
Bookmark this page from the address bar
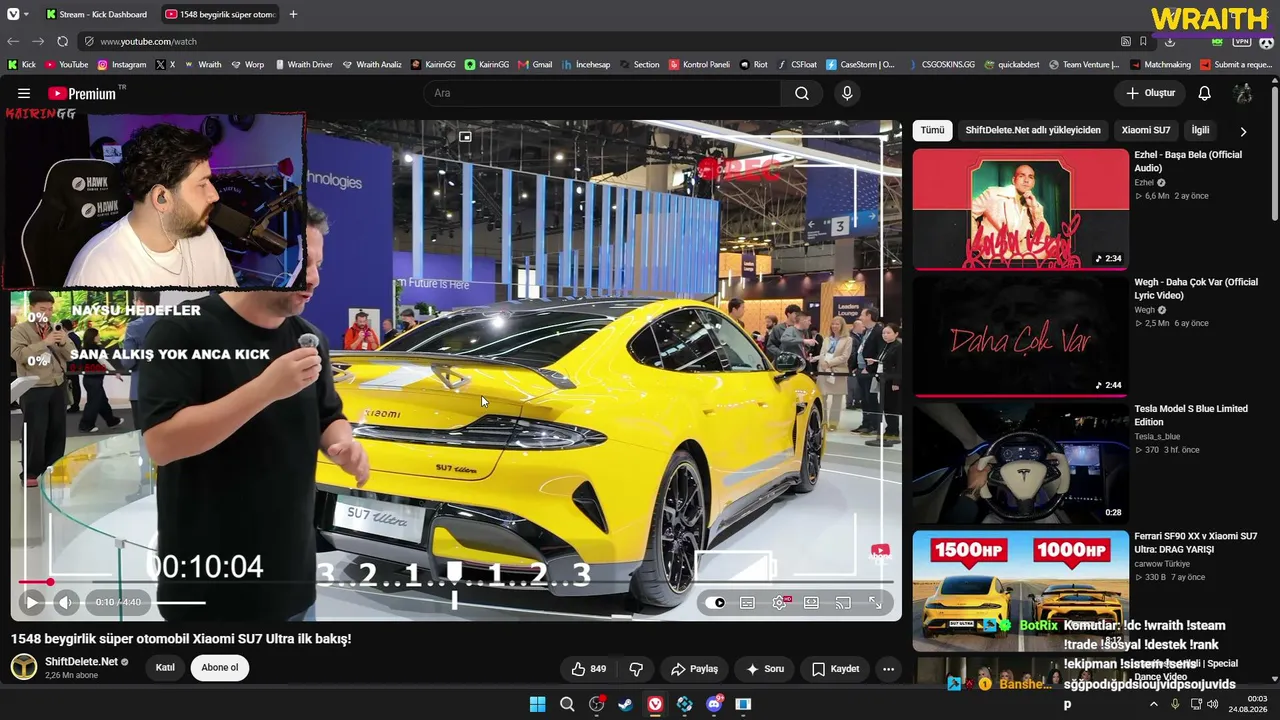(1143, 41)
